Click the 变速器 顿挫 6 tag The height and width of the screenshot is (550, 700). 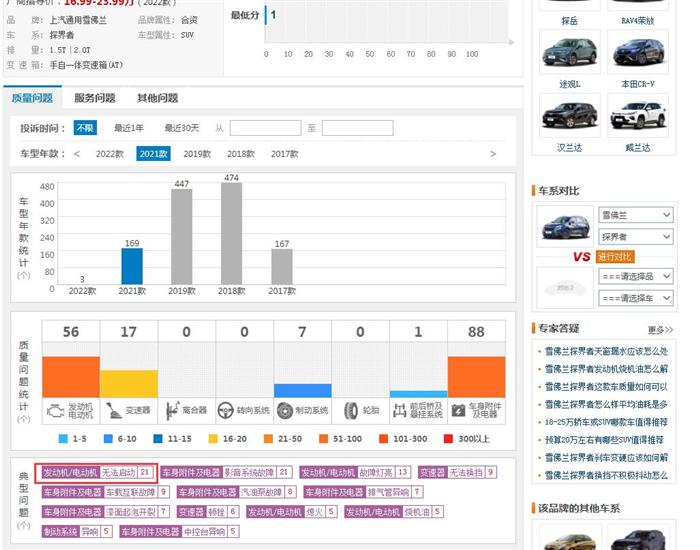click(x=208, y=512)
